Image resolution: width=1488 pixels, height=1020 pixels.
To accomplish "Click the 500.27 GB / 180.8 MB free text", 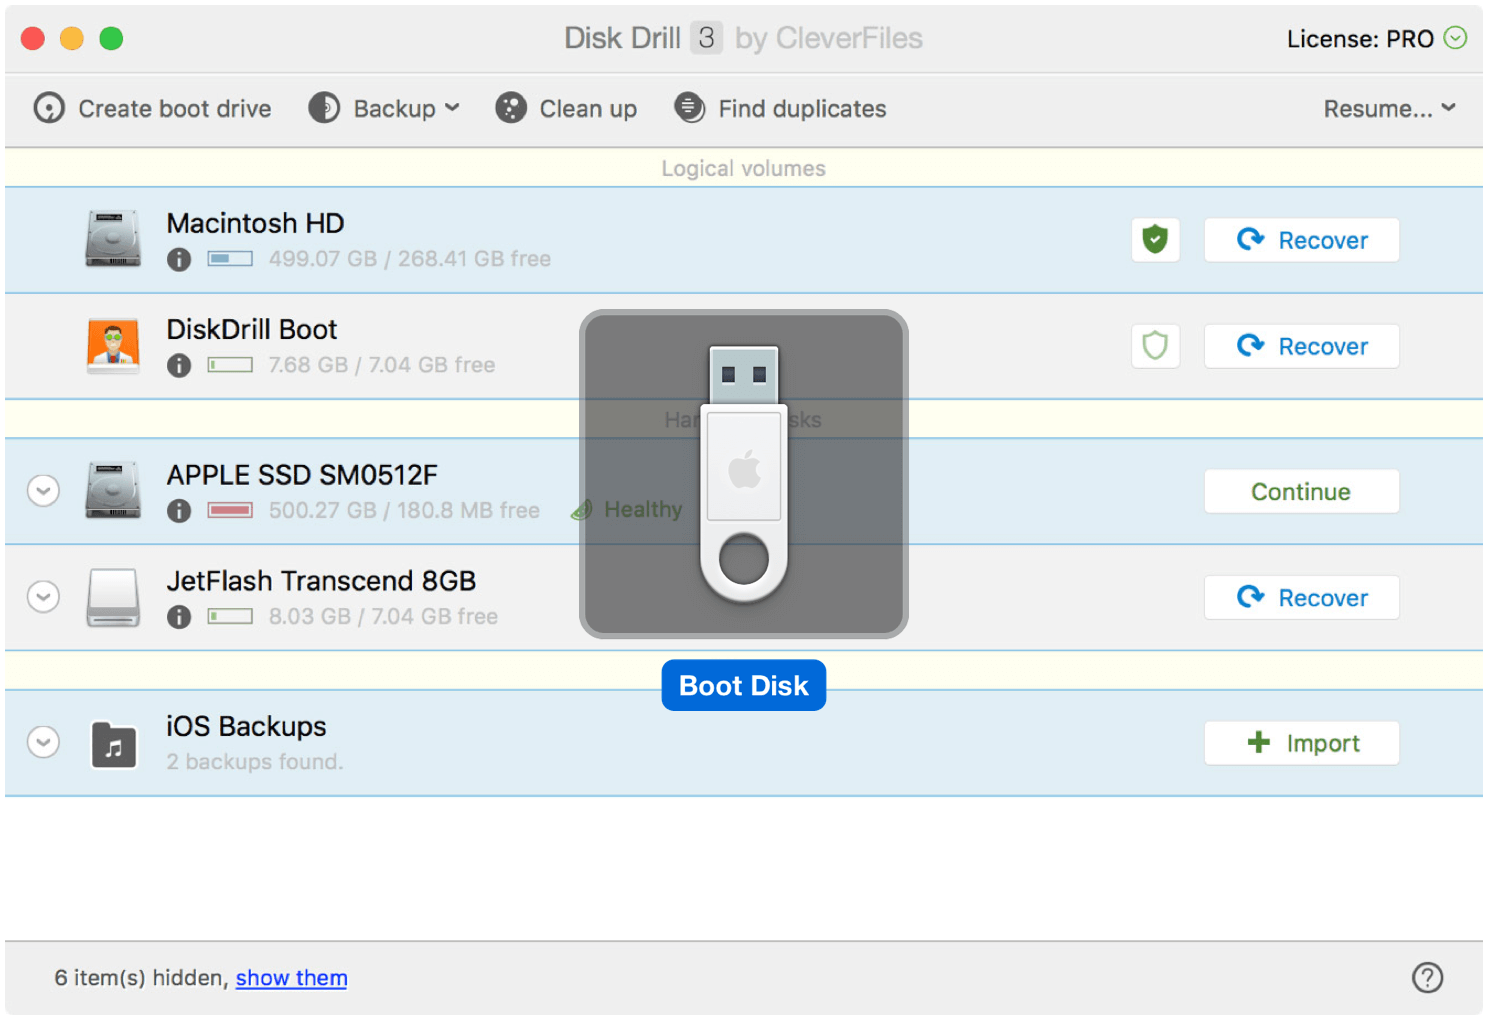I will [x=404, y=510].
